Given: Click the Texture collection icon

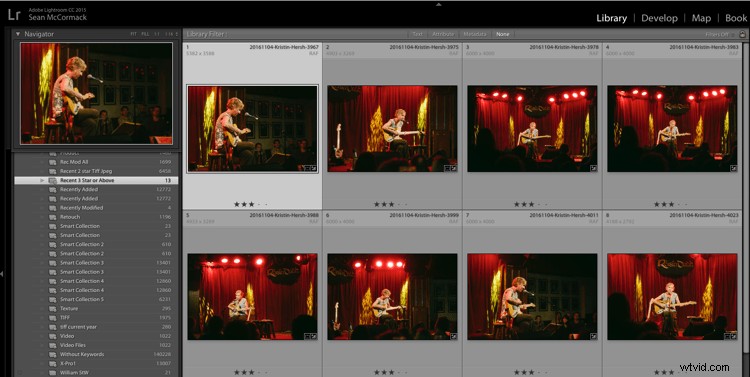Looking at the screenshot, I should click(53, 309).
